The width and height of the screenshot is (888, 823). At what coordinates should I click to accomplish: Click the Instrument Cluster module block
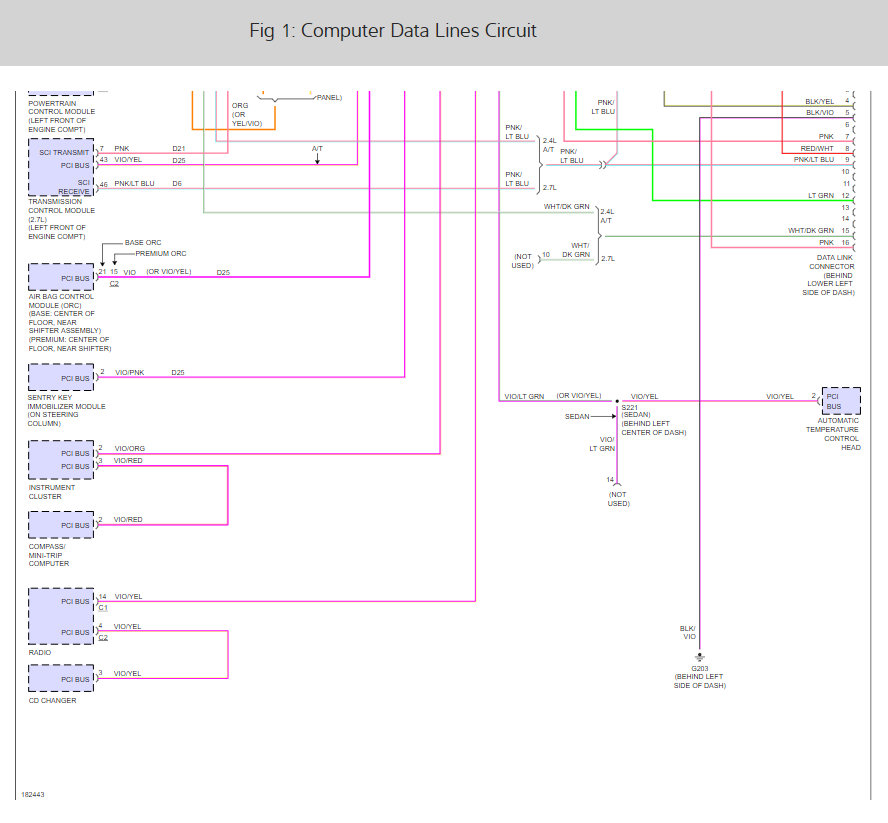[x=61, y=459]
